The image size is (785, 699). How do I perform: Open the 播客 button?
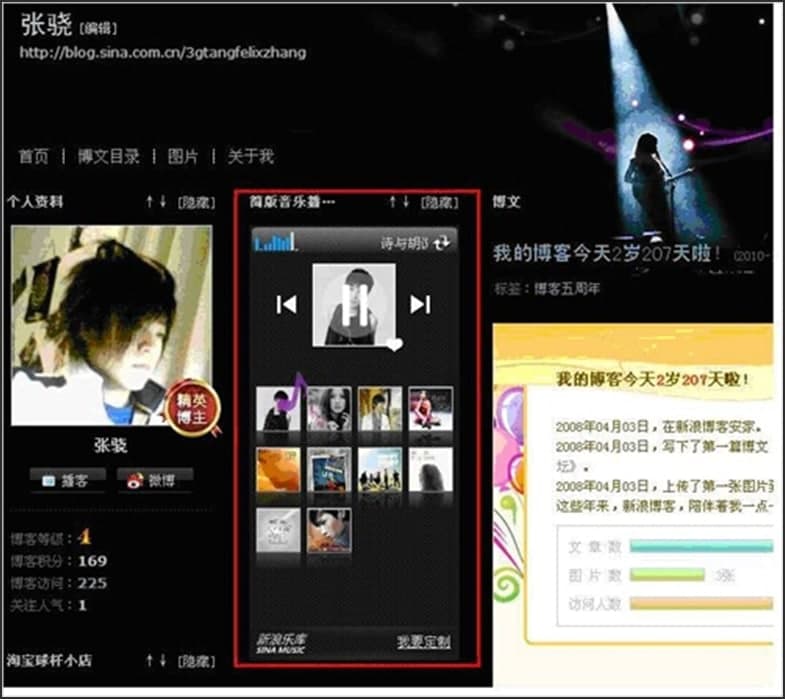68,481
